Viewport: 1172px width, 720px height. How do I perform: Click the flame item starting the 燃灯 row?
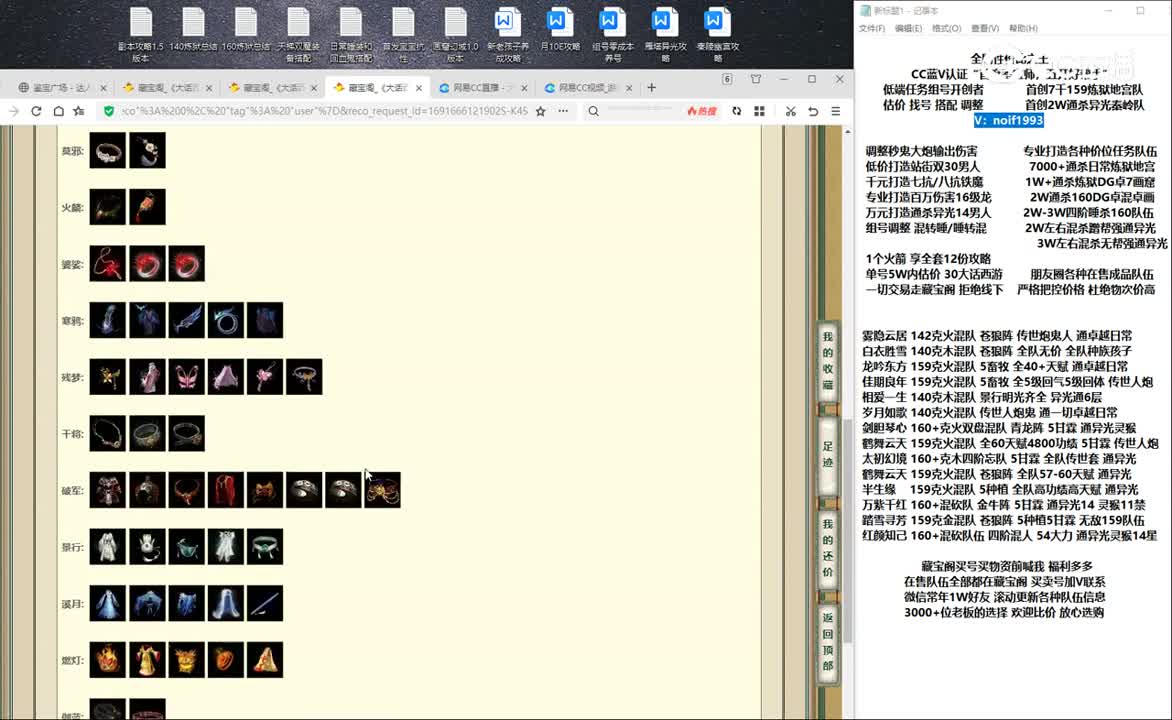click(108, 660)
